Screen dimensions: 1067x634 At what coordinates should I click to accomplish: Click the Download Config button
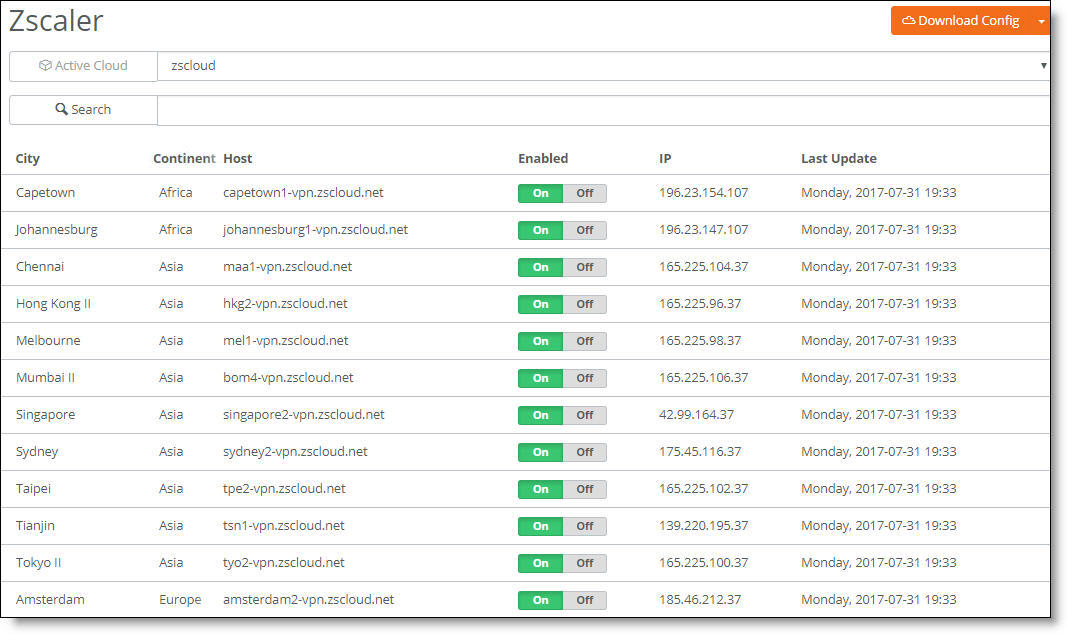961,20
